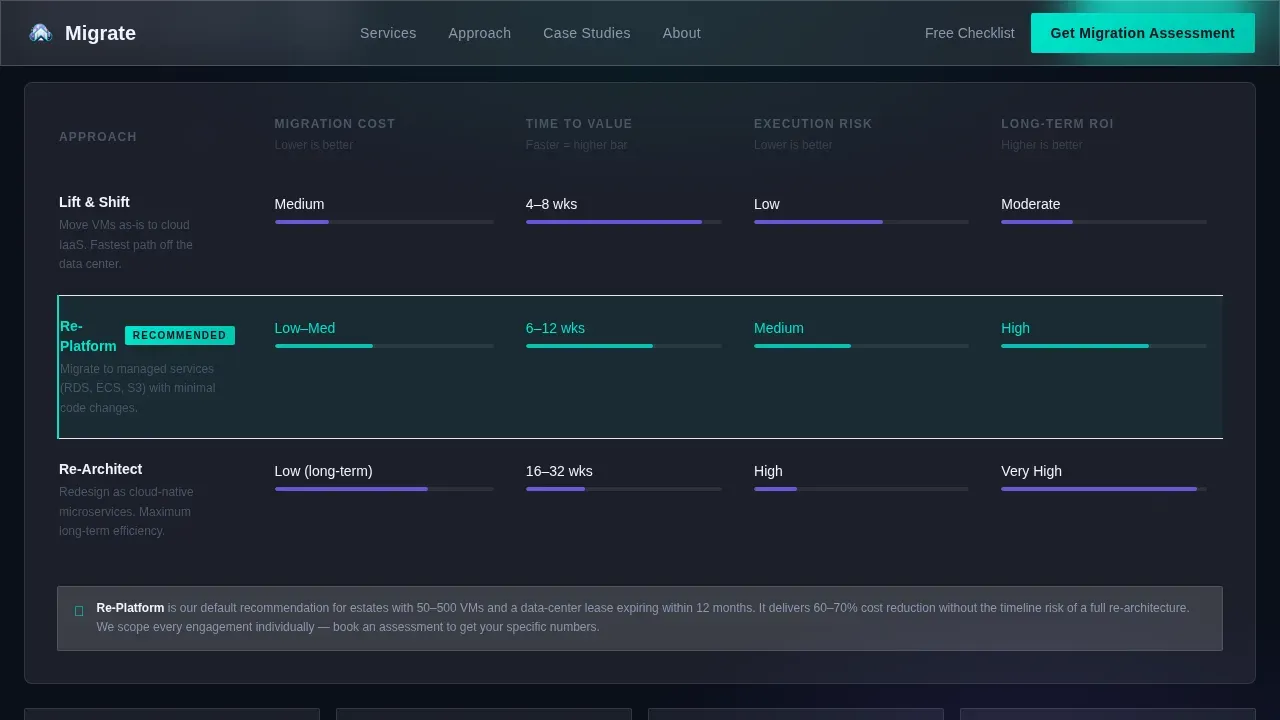The image size is (1280, 720).
Task: Open the Services nav item
Action: click(x=388, y=33)
